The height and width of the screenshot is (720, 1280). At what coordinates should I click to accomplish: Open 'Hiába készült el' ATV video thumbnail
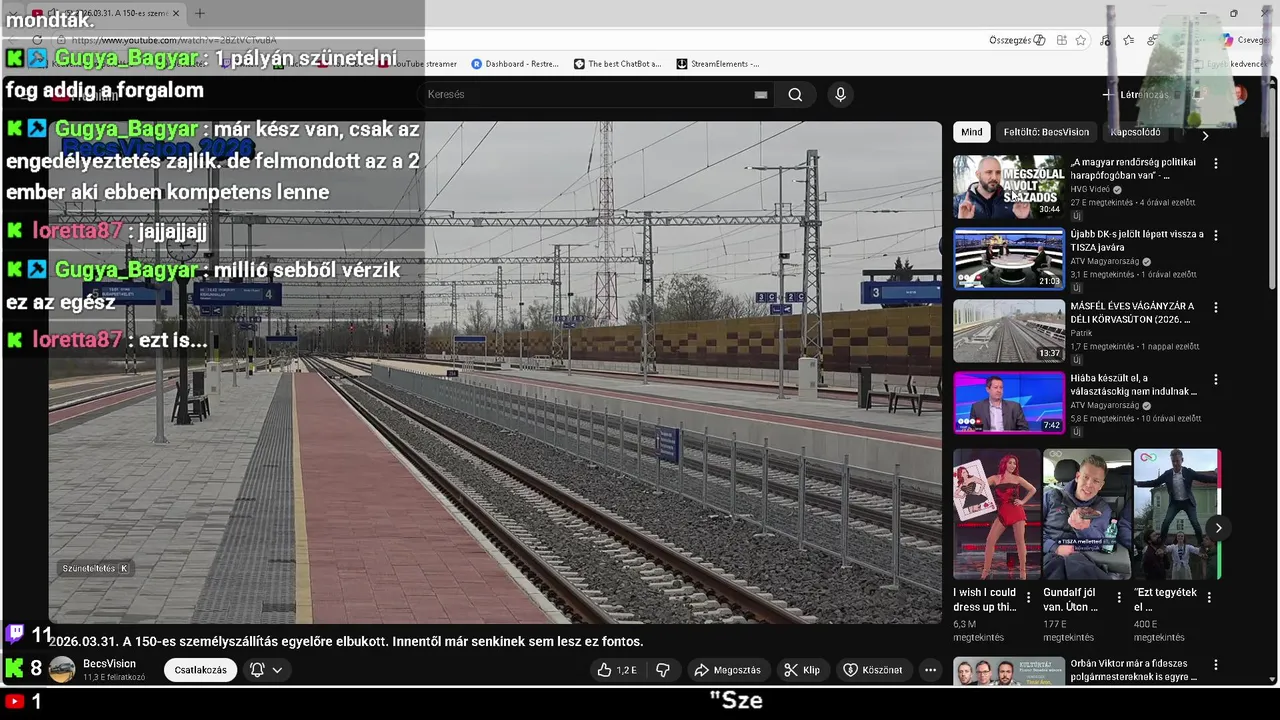click(1008, 402)
